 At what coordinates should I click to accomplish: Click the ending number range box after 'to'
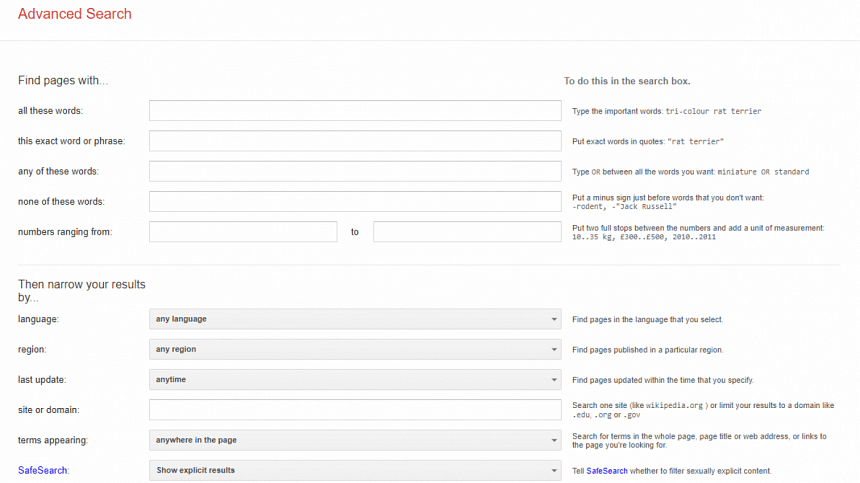[x=467, y=232]
